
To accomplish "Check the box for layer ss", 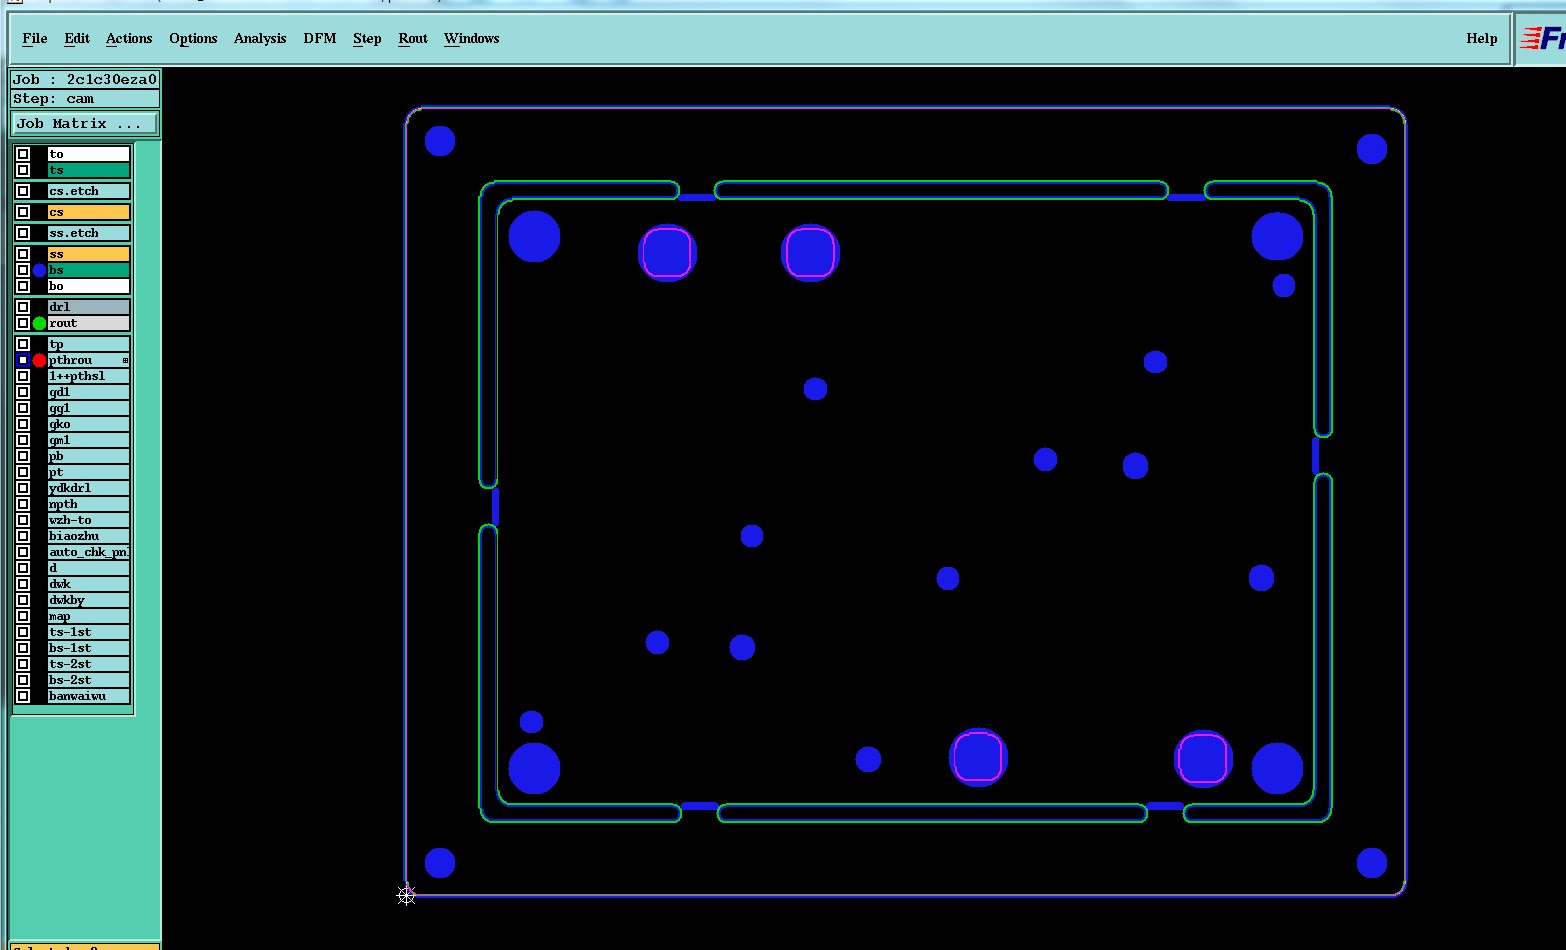I will (23, 254).
